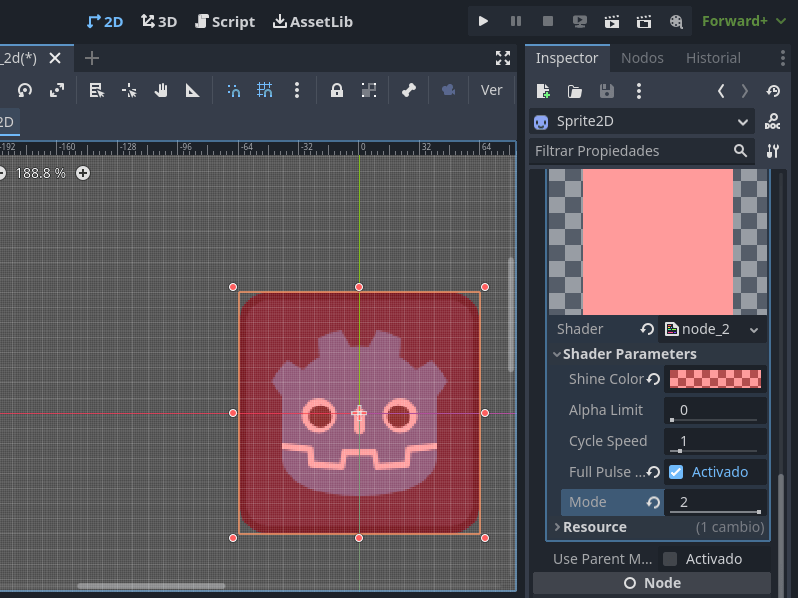The image size is (798, 598).
Task: Open the Shine Color picker swatch
Action: pos(715,379)
